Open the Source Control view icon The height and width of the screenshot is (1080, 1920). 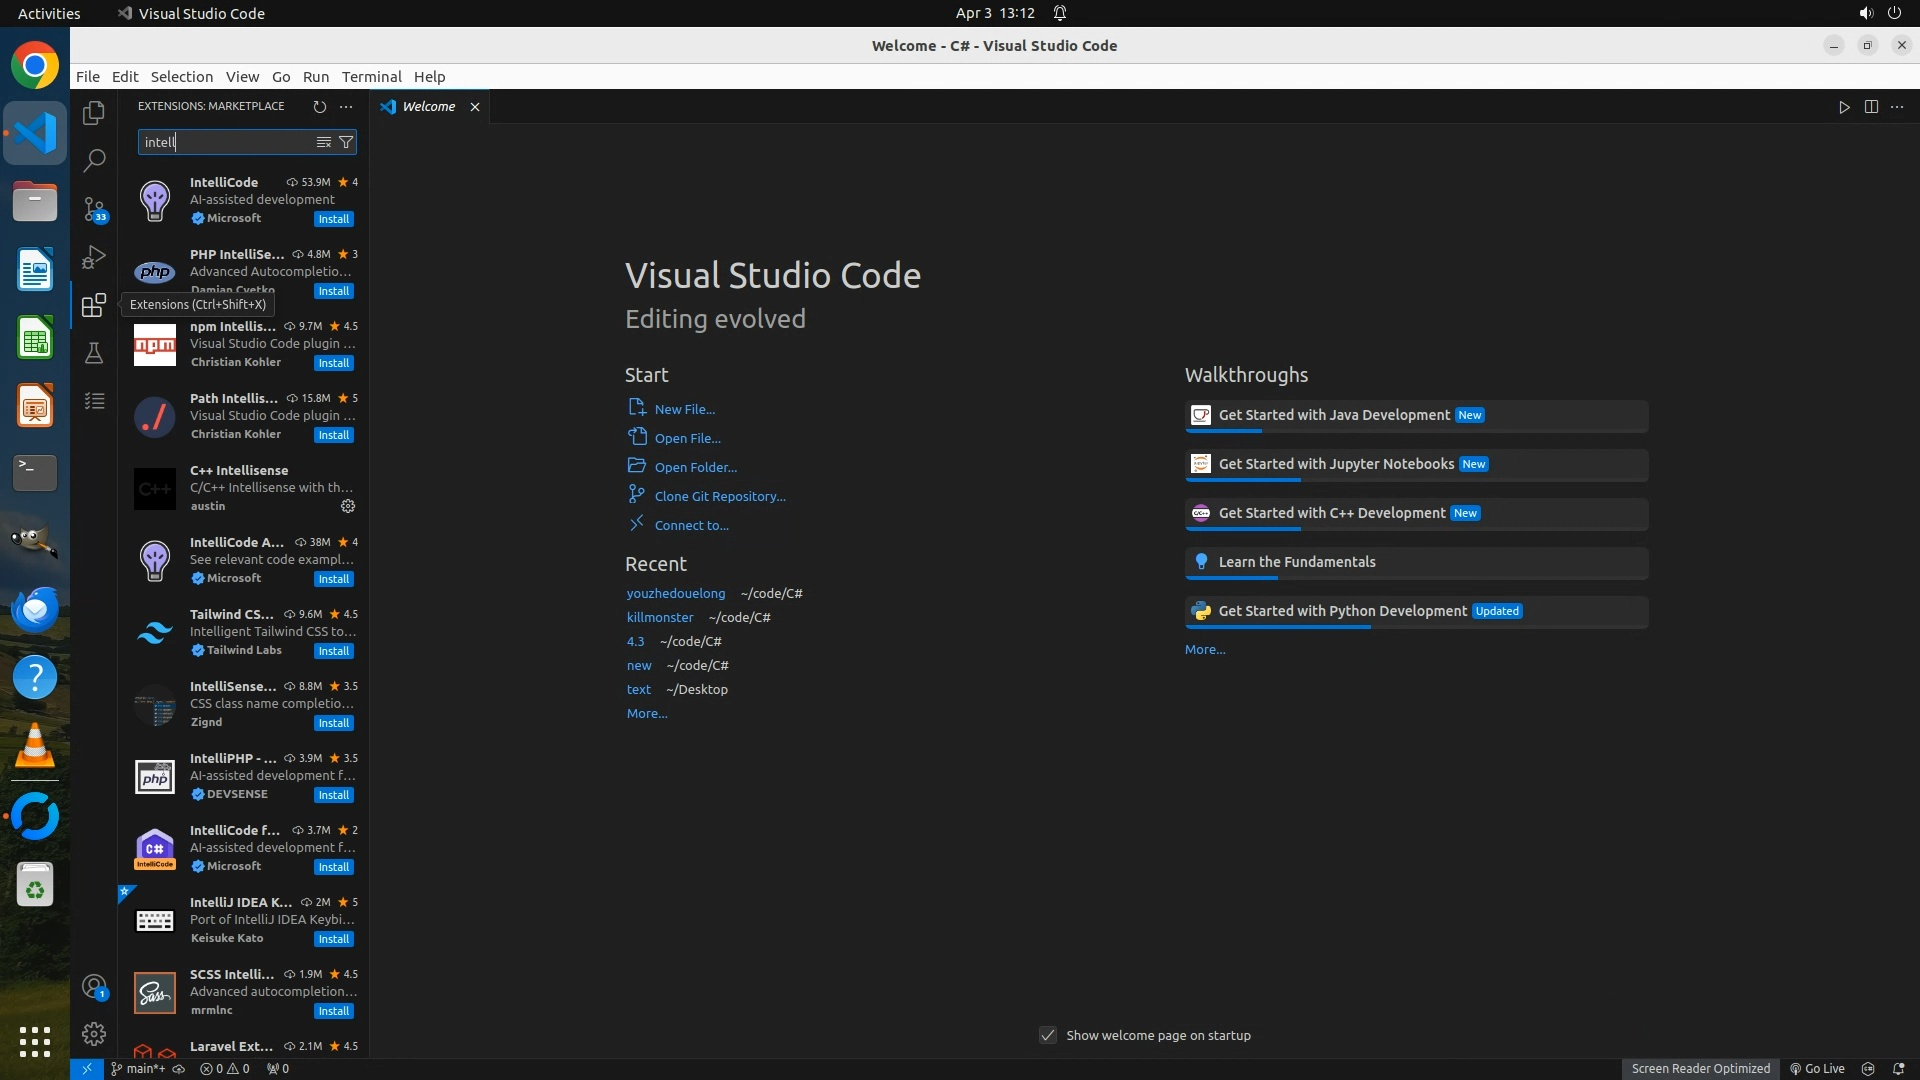coord(94,208)
